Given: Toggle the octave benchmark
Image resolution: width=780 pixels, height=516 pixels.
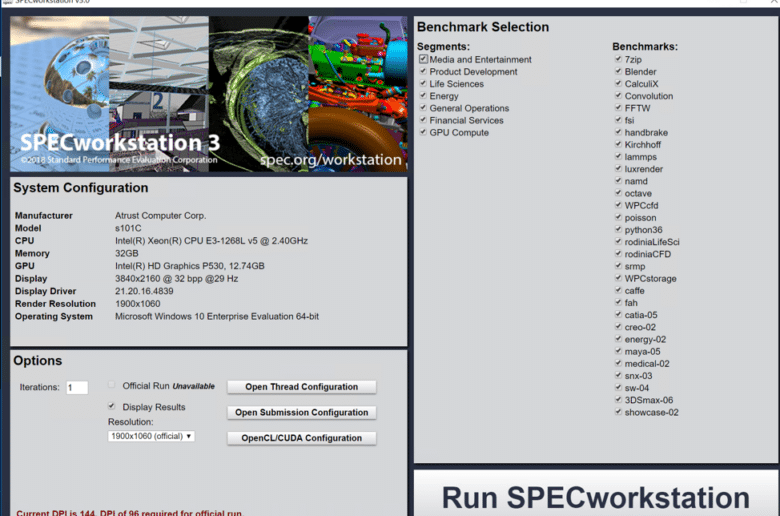Looking at the screenshot, I should click(x=618, y=193).
